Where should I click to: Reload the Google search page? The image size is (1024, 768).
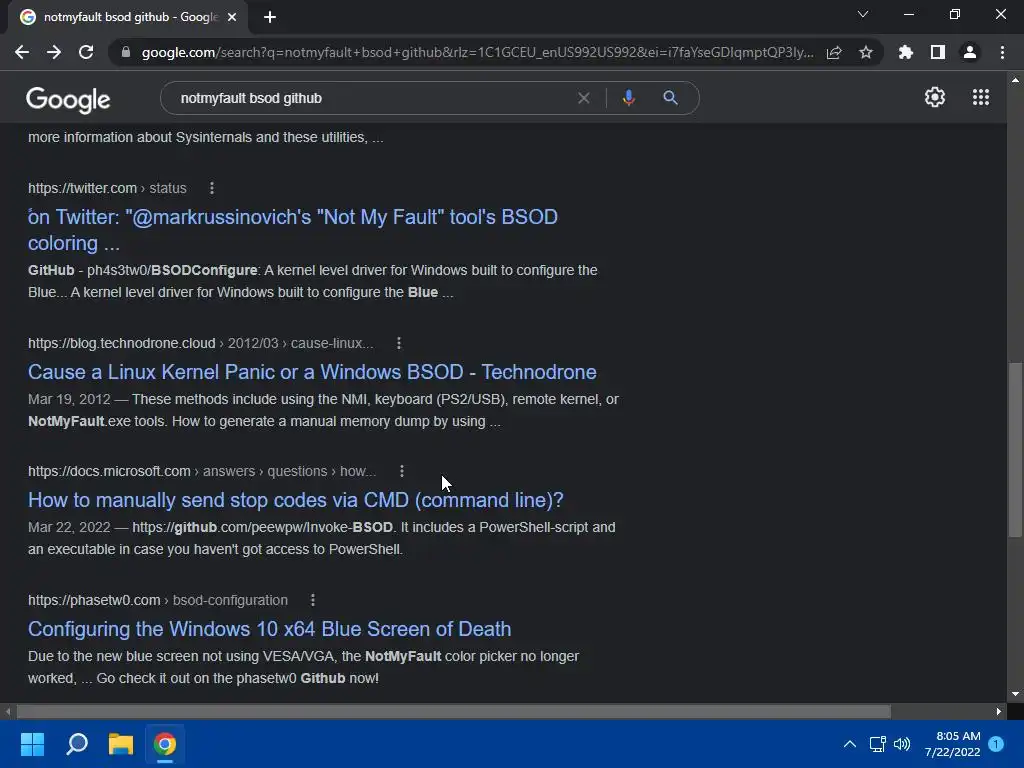(x=86, y=52)
